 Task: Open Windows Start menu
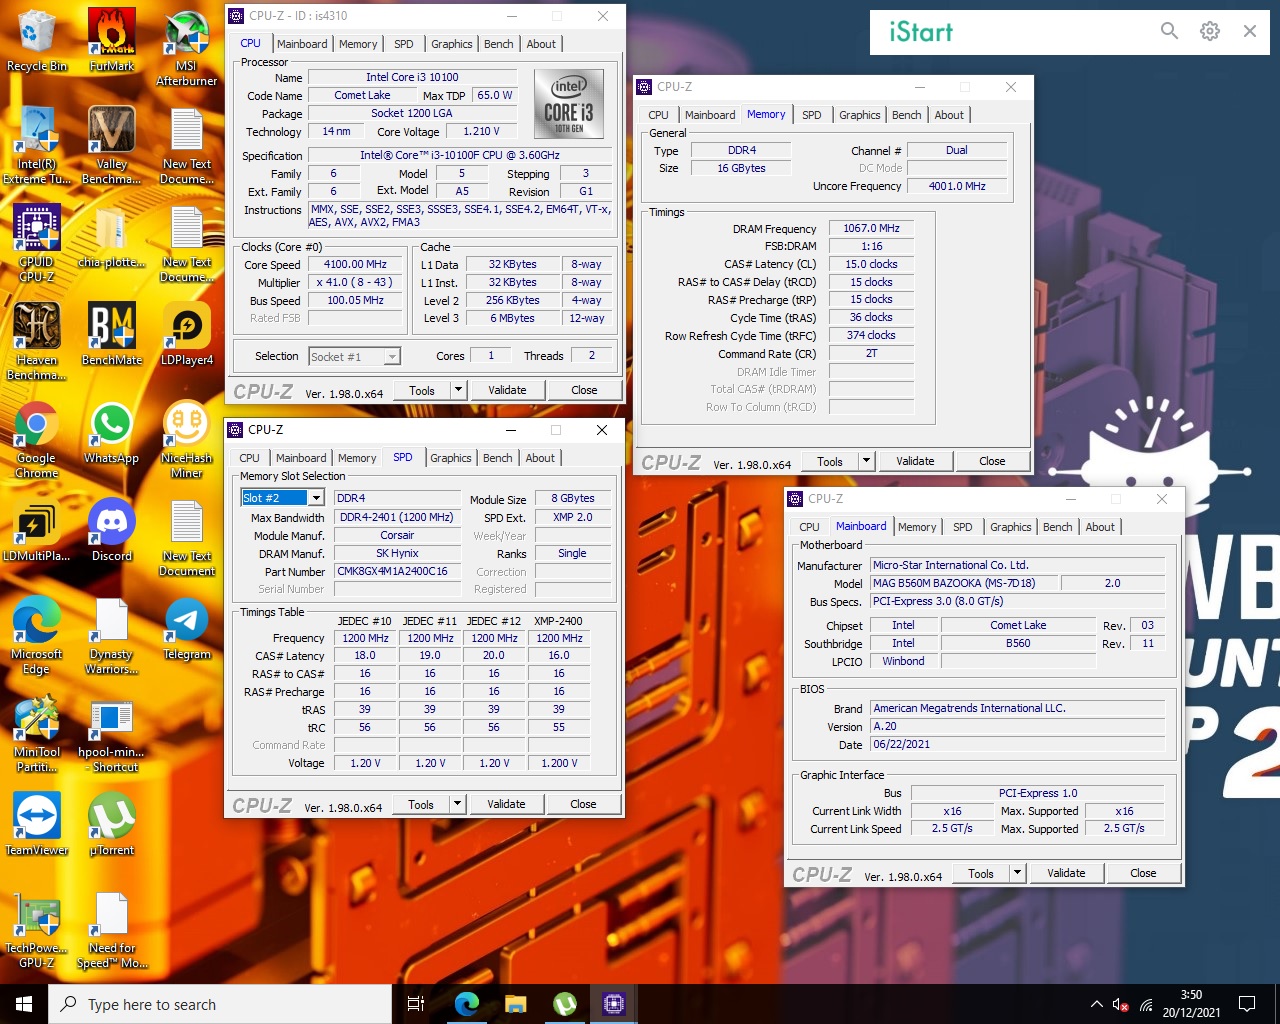(x=24, y=1003)
